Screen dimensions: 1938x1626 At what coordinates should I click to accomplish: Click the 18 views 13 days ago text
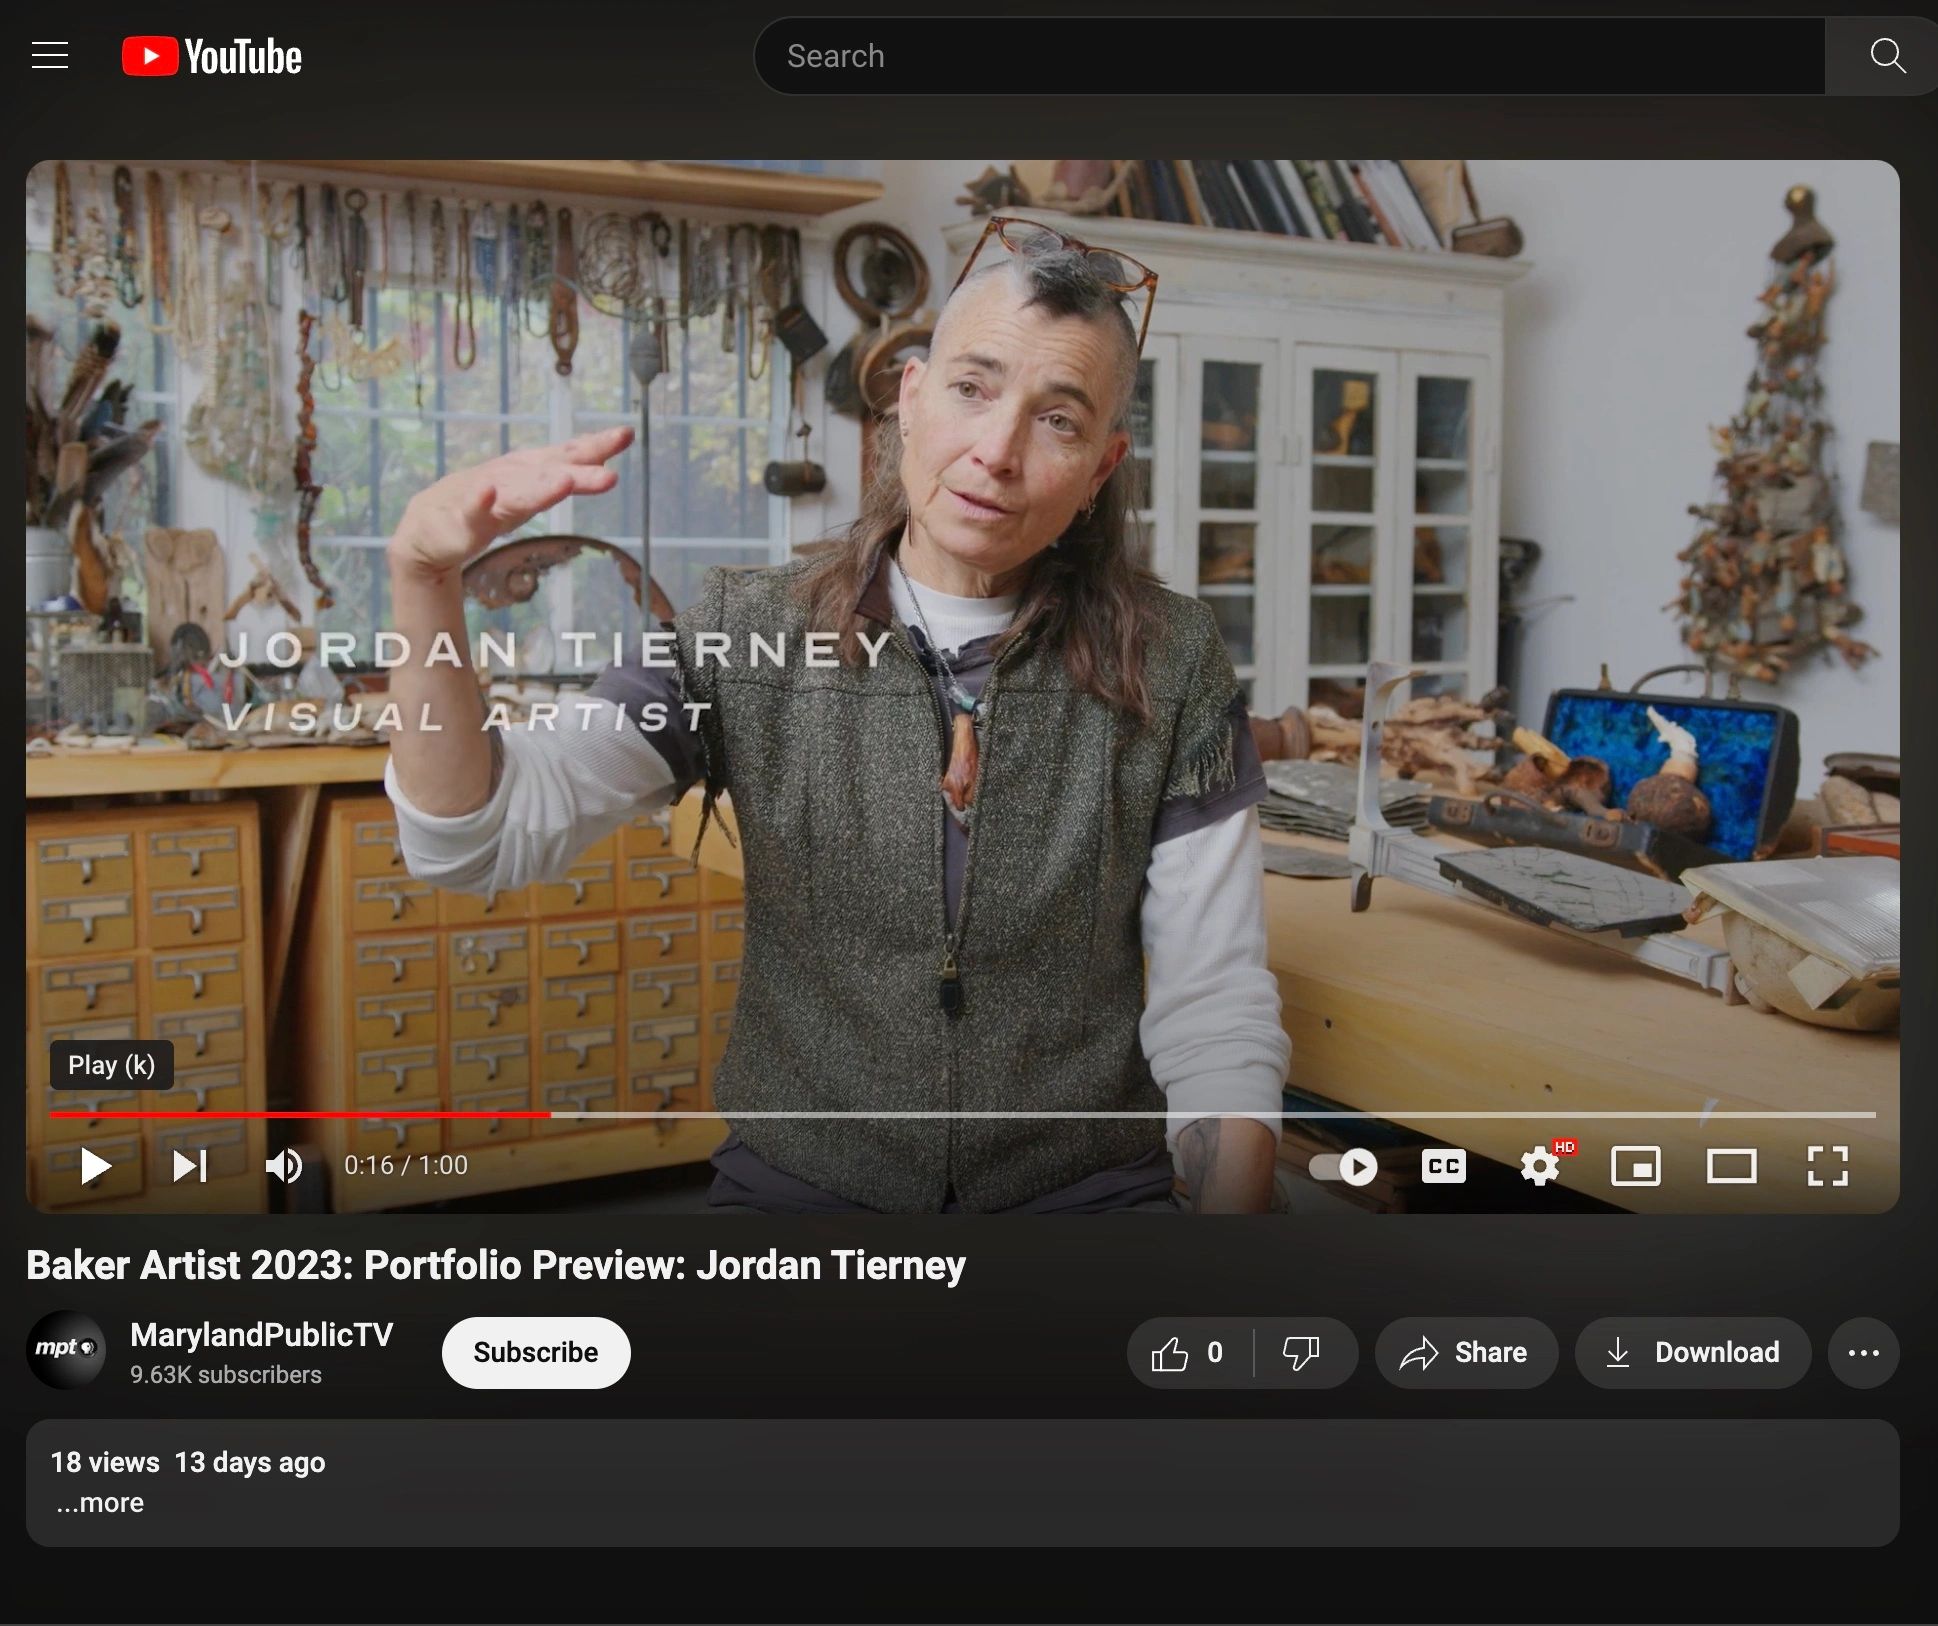pos(188,1462)
